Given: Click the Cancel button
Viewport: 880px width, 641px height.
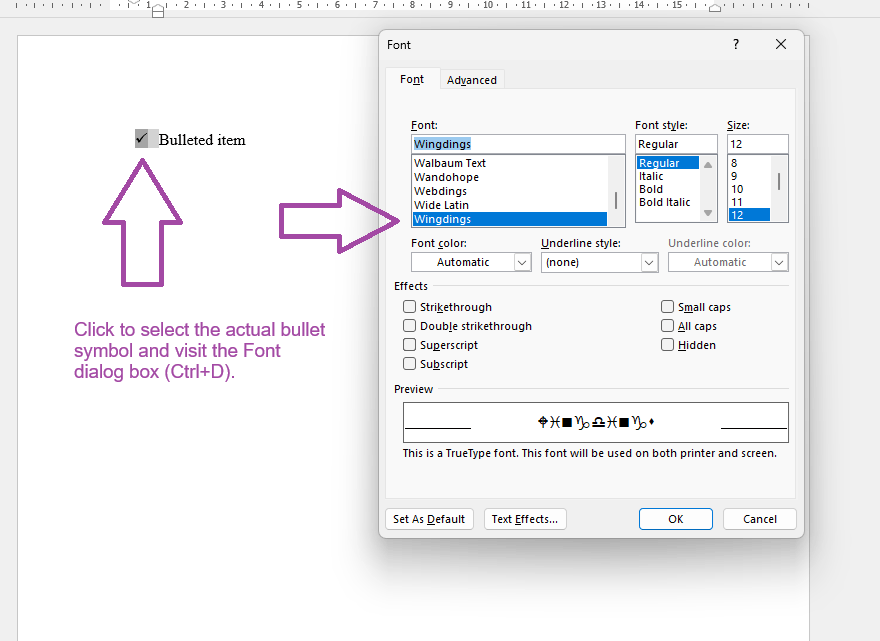Looking at the screenshot, I should click(760, 519).
